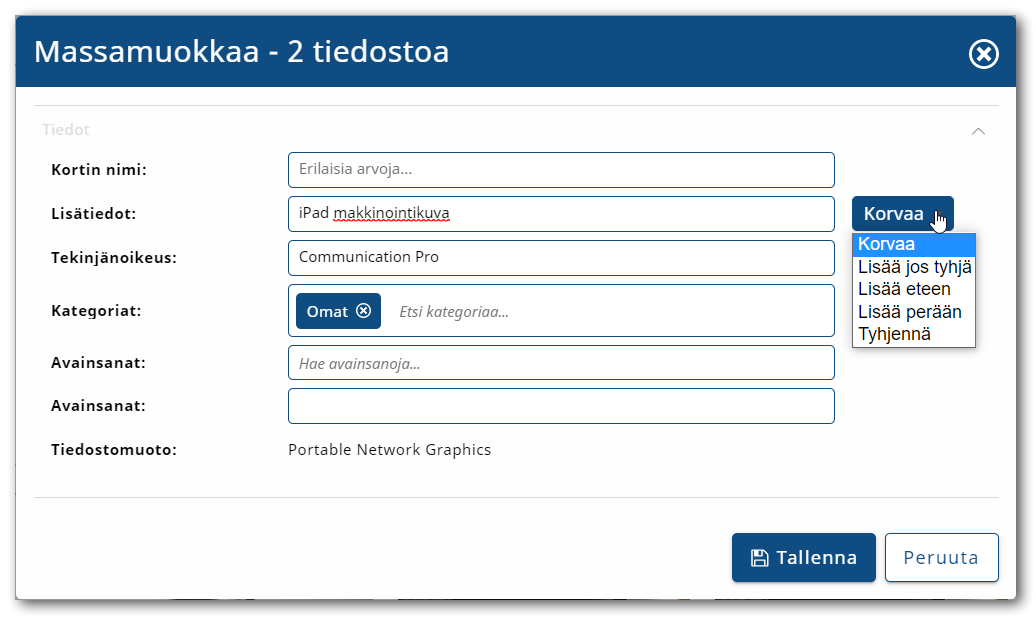The width and height of the screenshot is (1036, 619).
Task: Focus the Hae avainsanoja keyword field
Action: point(561,363)
